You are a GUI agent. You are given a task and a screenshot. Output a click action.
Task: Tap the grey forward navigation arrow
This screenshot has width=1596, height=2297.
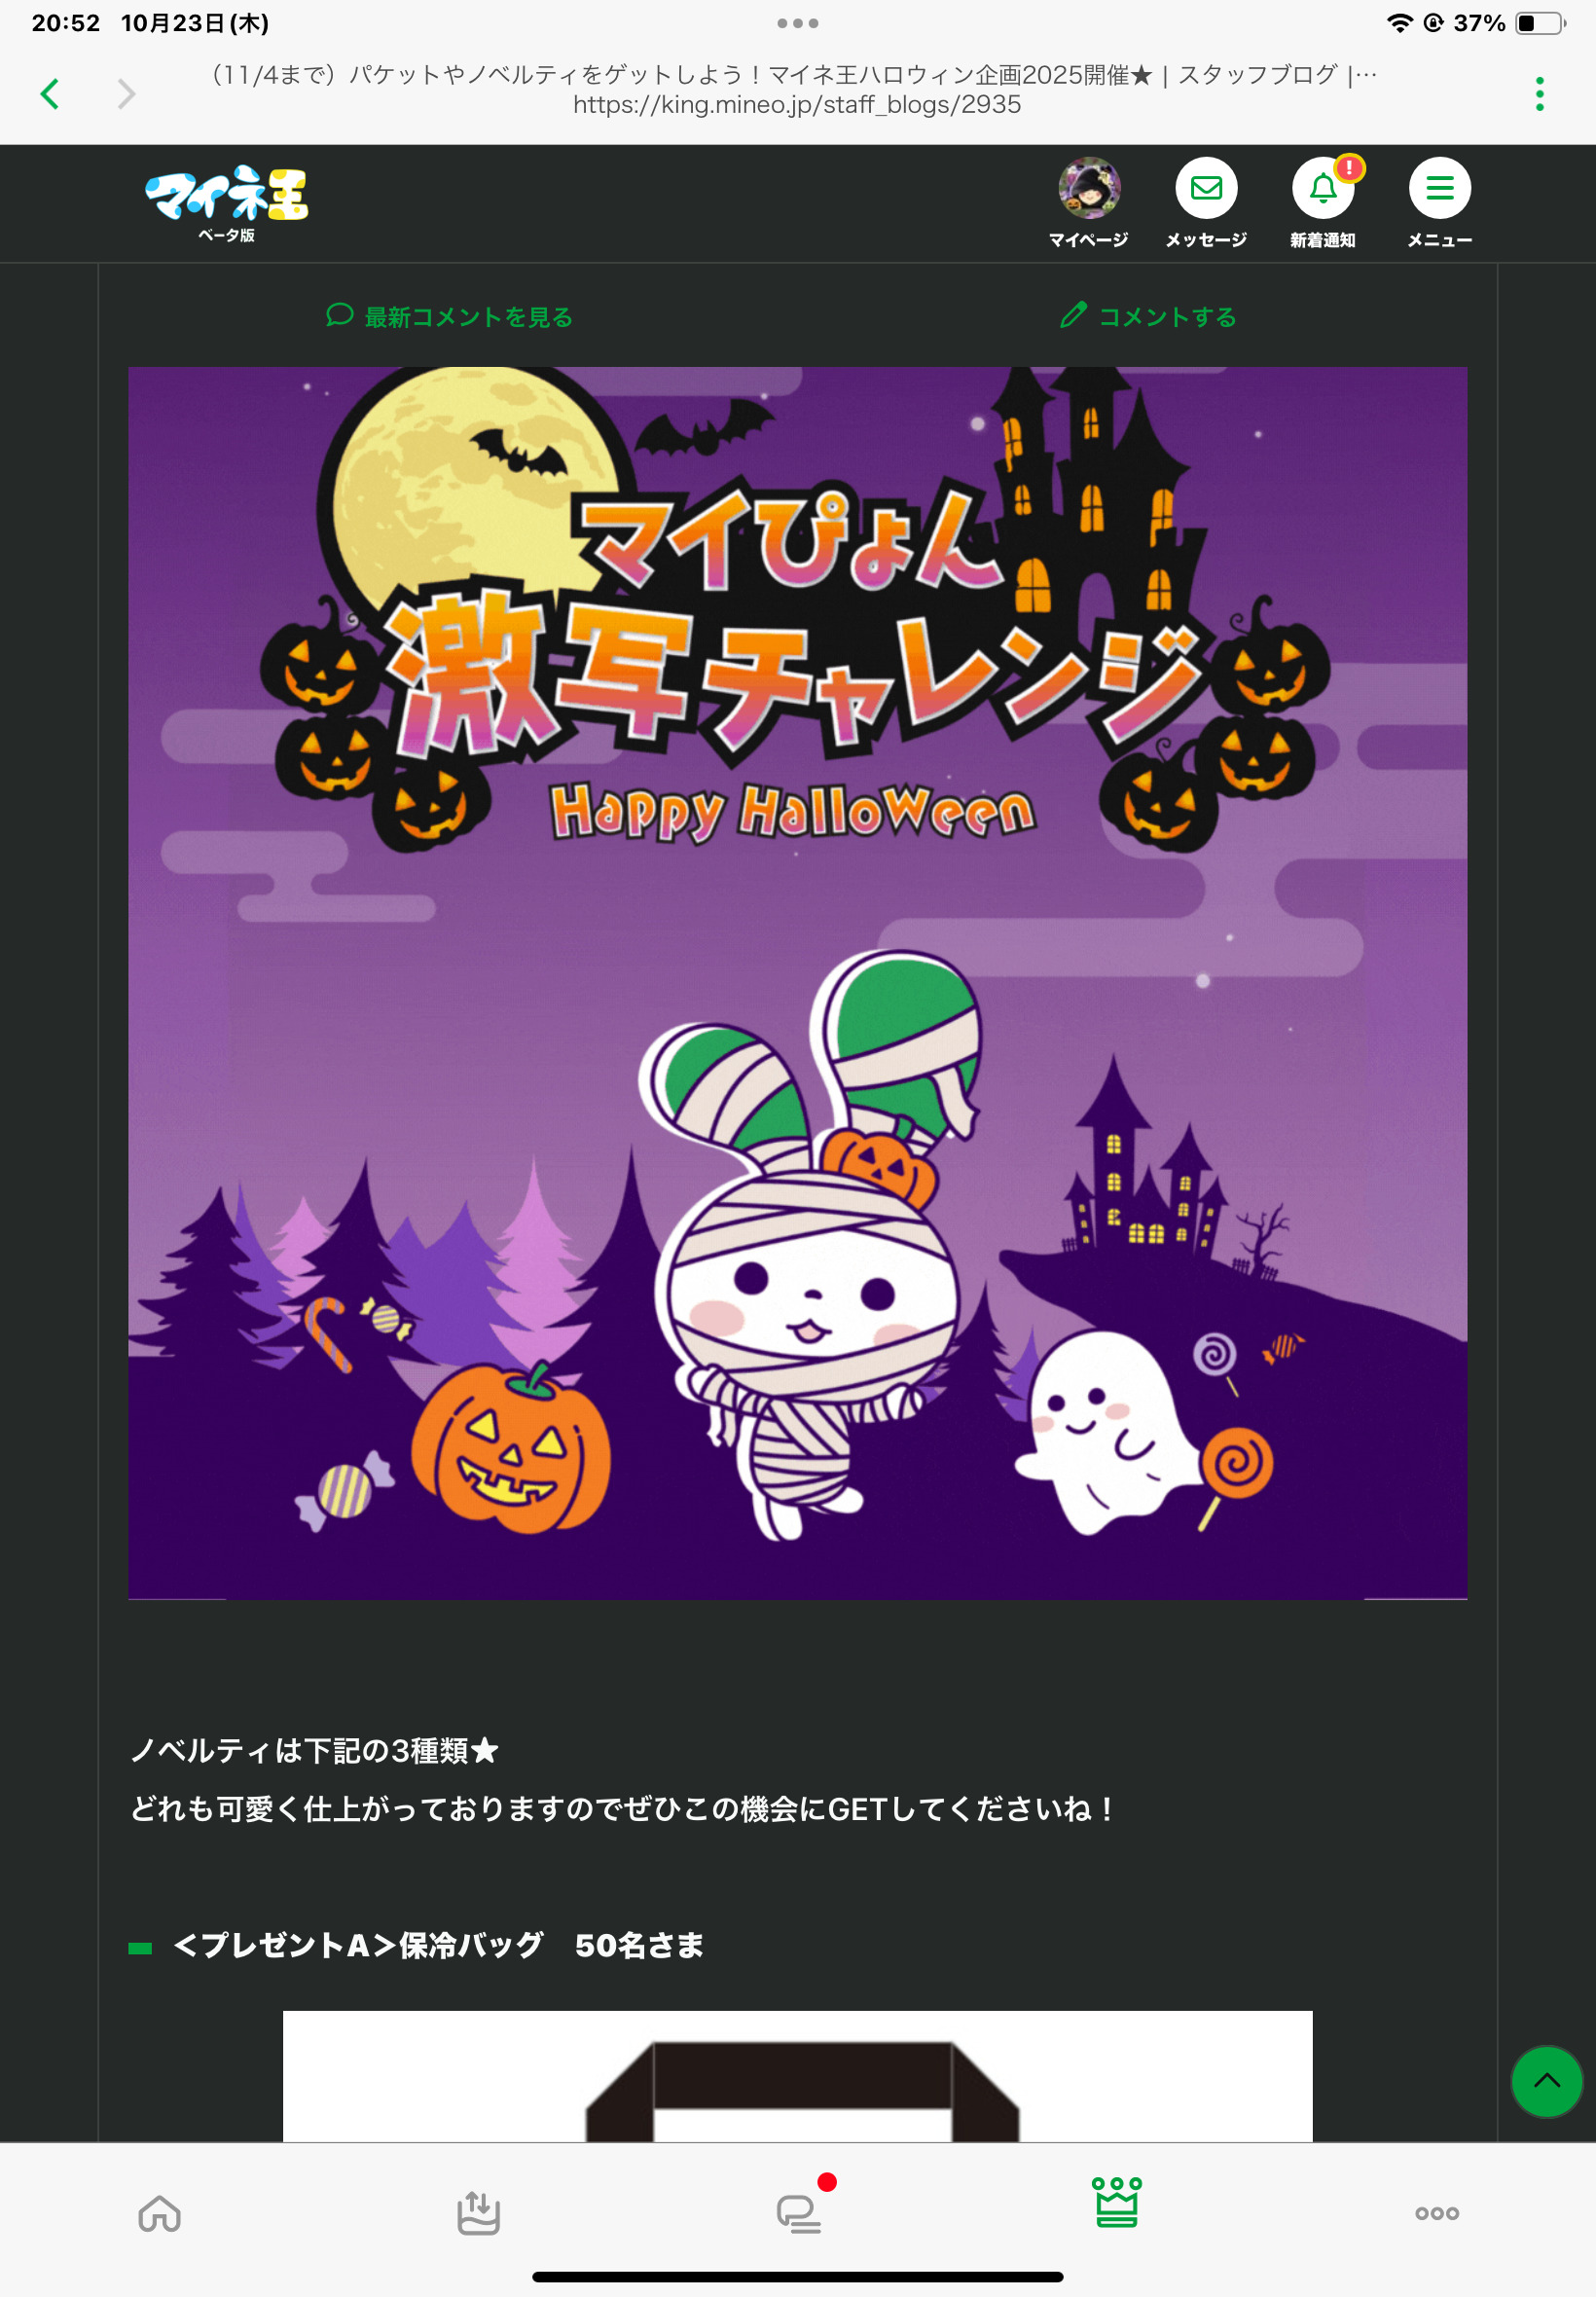point(126,94)
